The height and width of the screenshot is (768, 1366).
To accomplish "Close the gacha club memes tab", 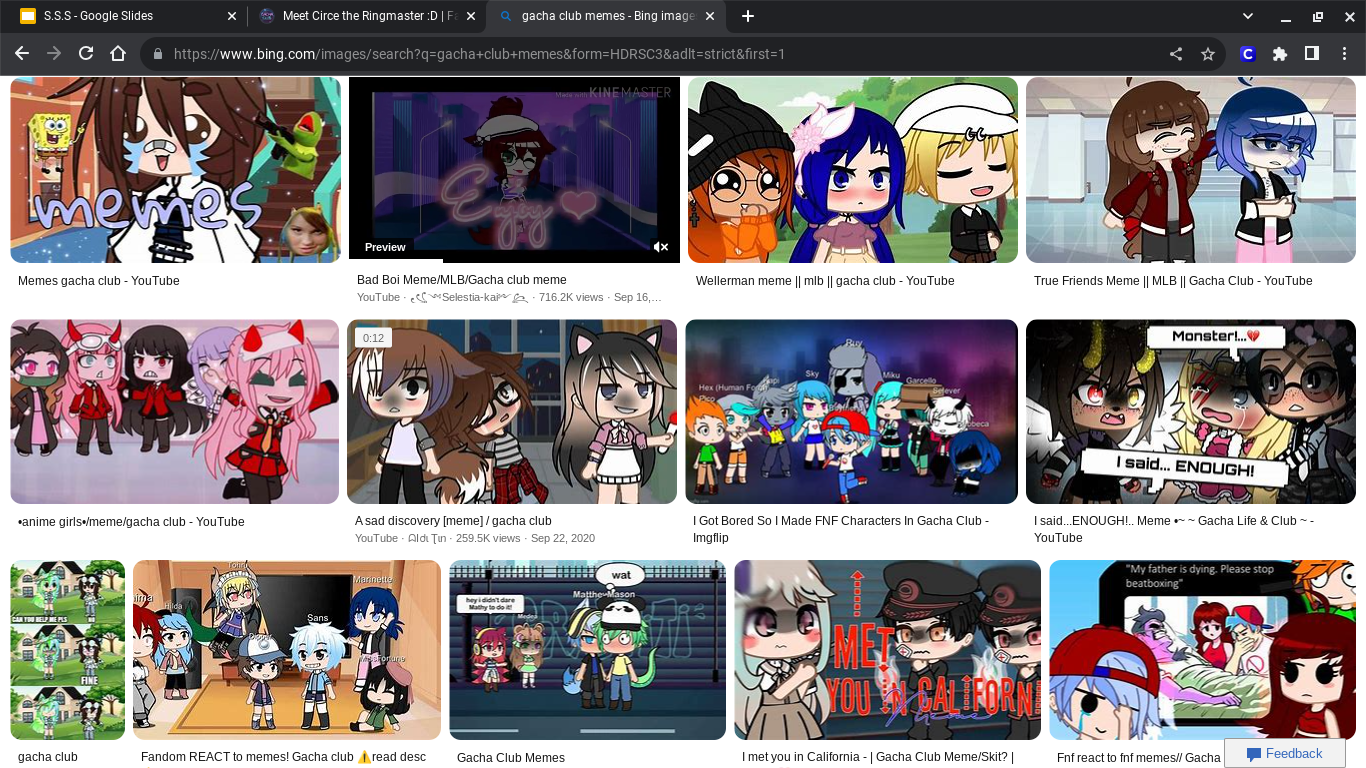I will [x=710, y=16].
